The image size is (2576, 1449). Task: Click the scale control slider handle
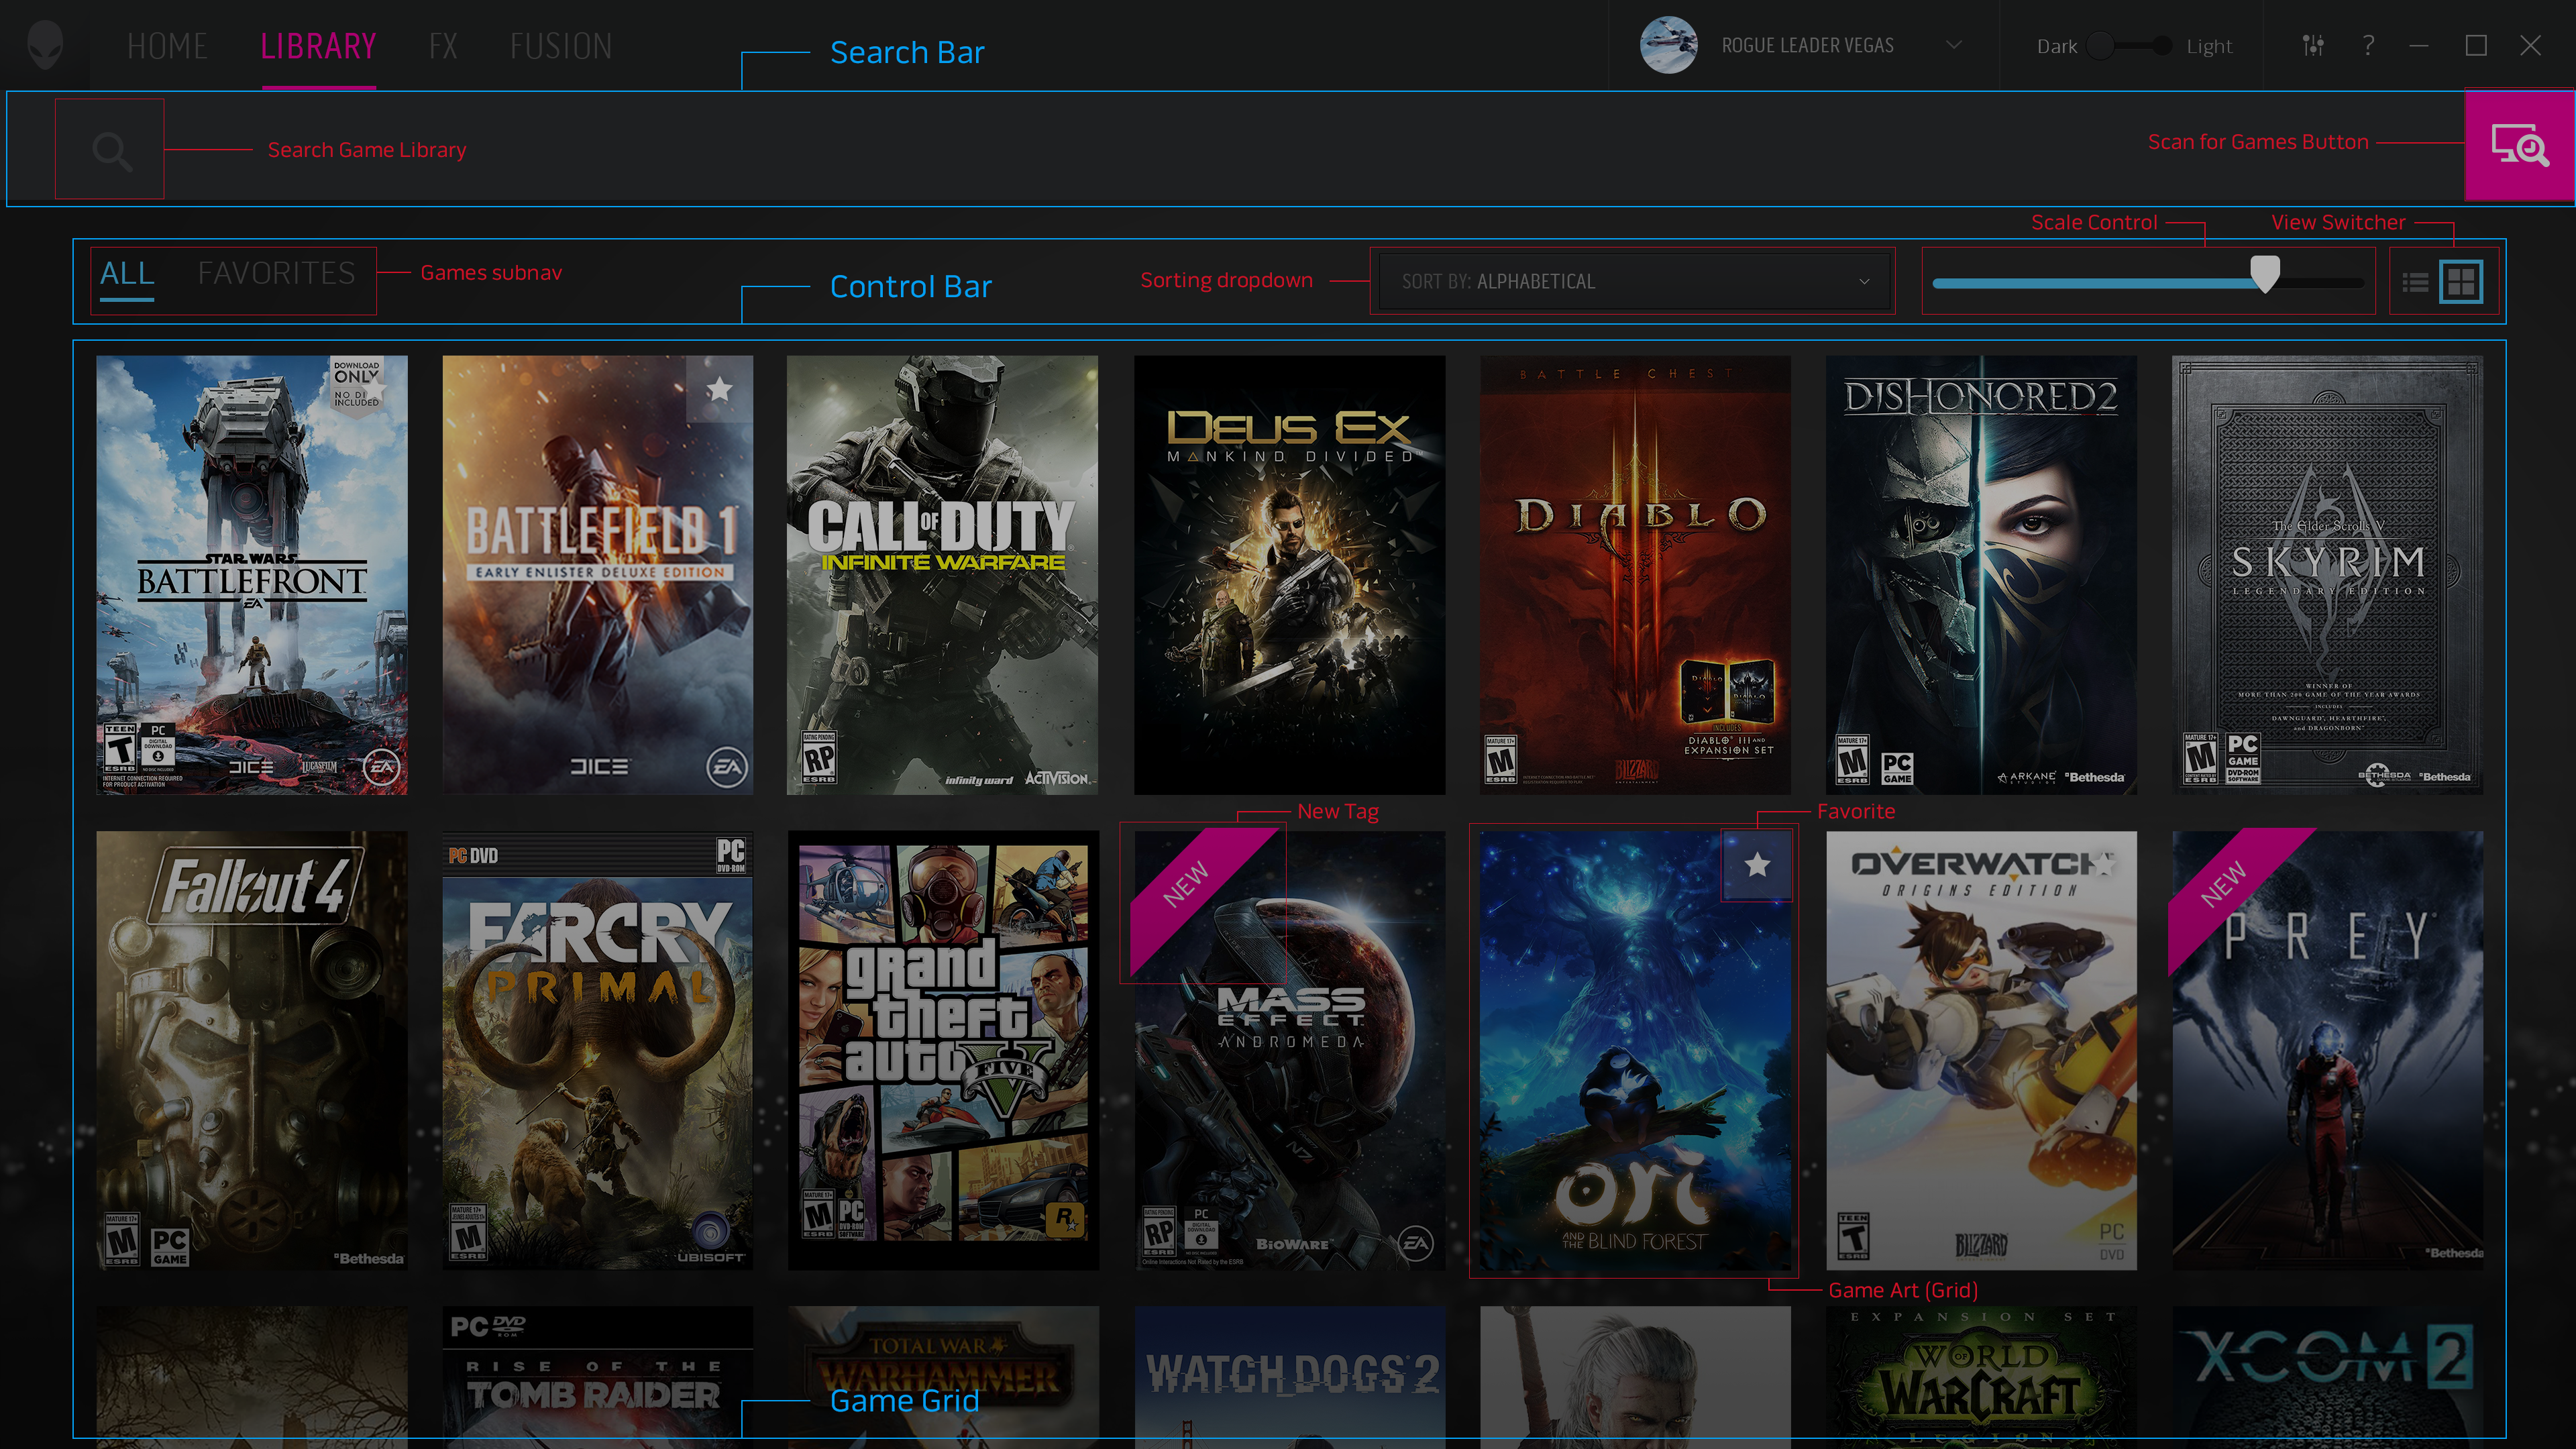2265,273
